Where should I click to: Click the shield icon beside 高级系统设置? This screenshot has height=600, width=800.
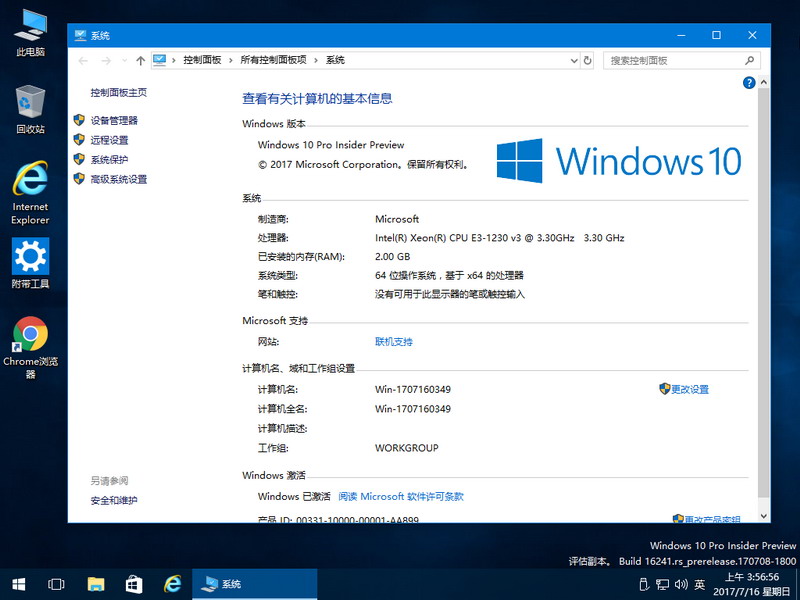pos(79,179)
